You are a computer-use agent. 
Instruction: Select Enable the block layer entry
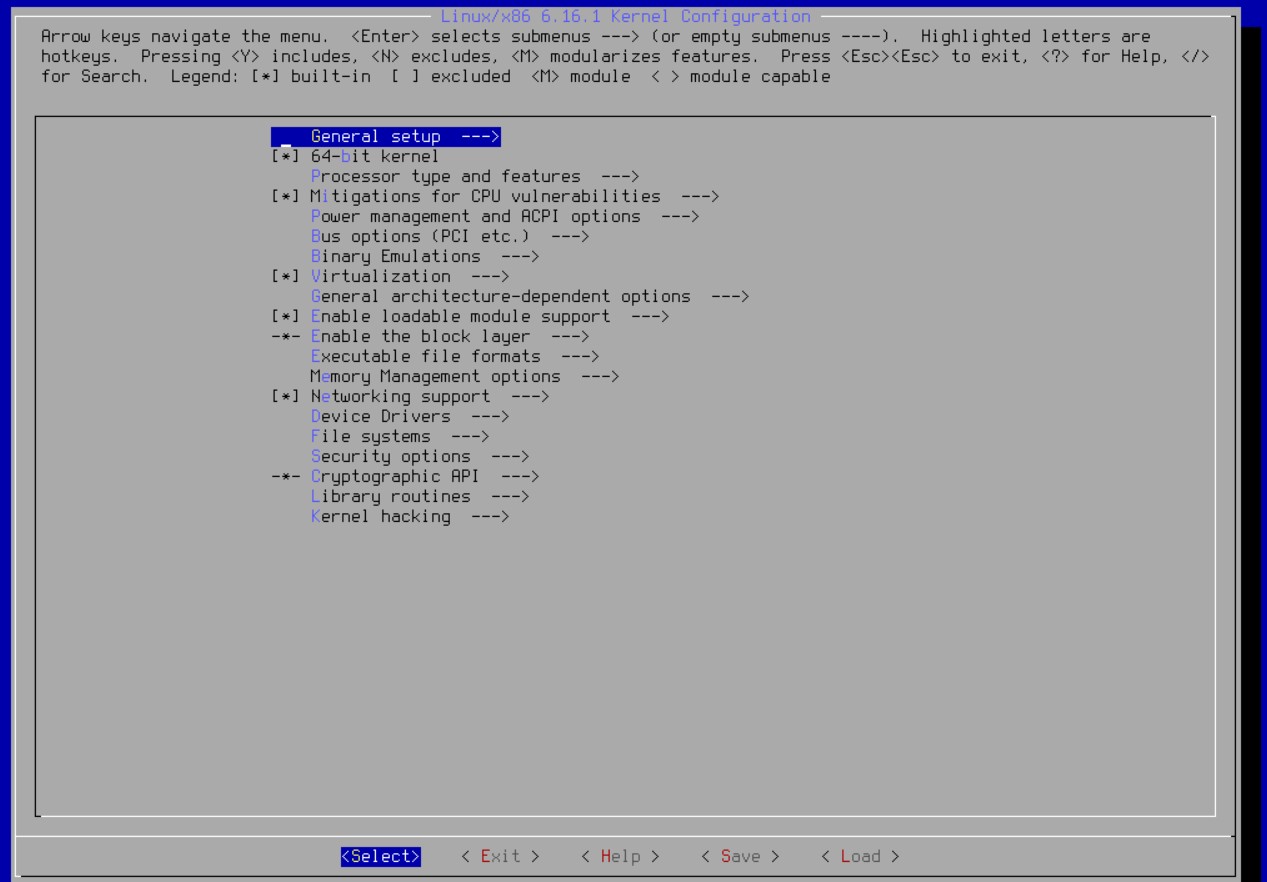click(430, 336)
